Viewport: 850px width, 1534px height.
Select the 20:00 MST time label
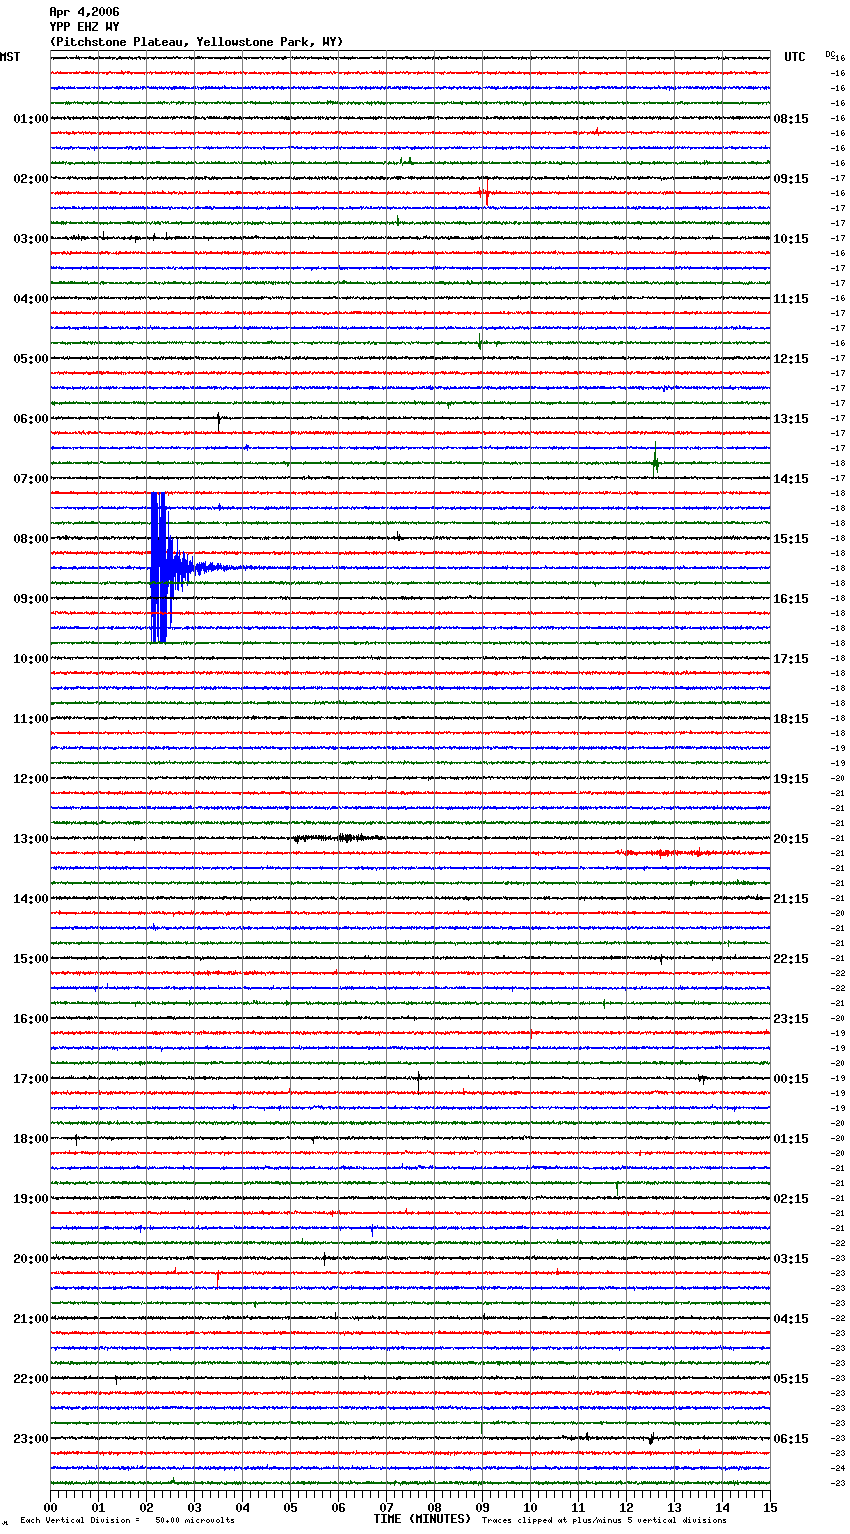31,1259
